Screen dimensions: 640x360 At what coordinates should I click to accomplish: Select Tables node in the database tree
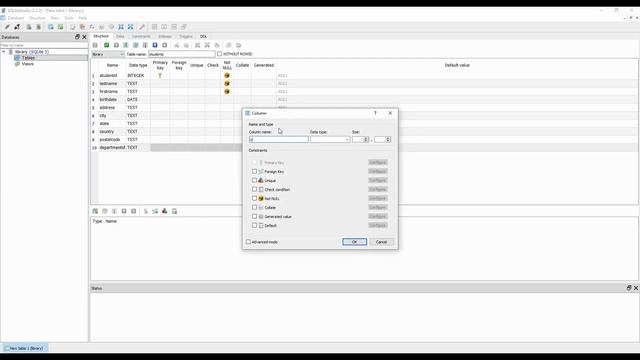coord(28,58)
